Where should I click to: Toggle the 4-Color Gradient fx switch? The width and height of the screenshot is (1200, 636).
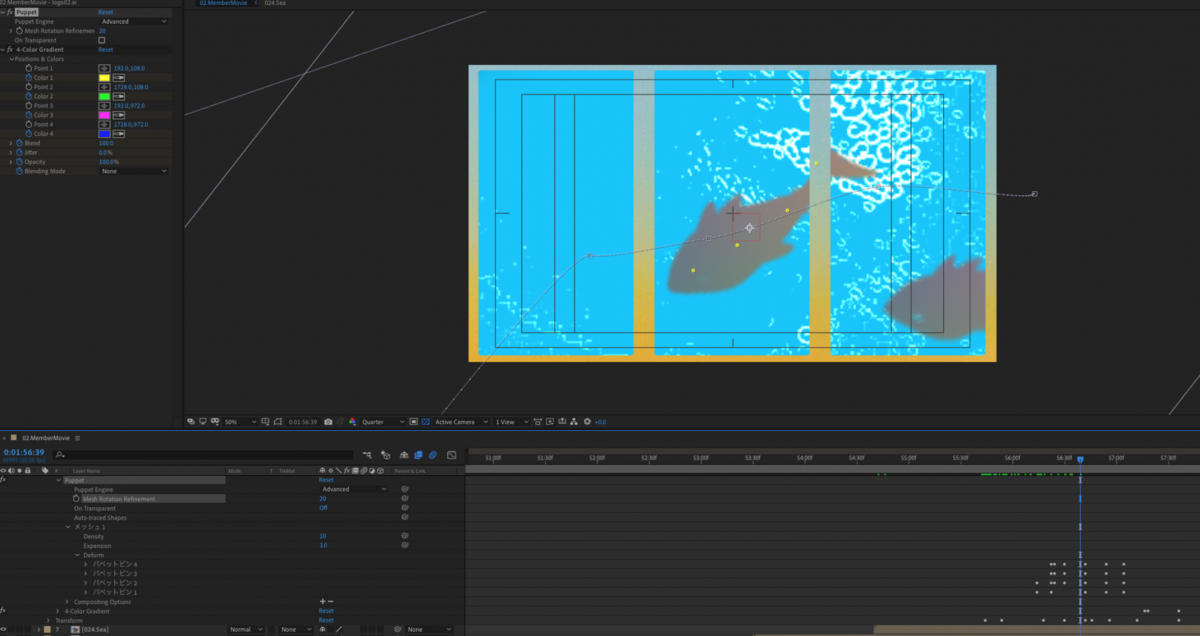(x=9, y=49)
